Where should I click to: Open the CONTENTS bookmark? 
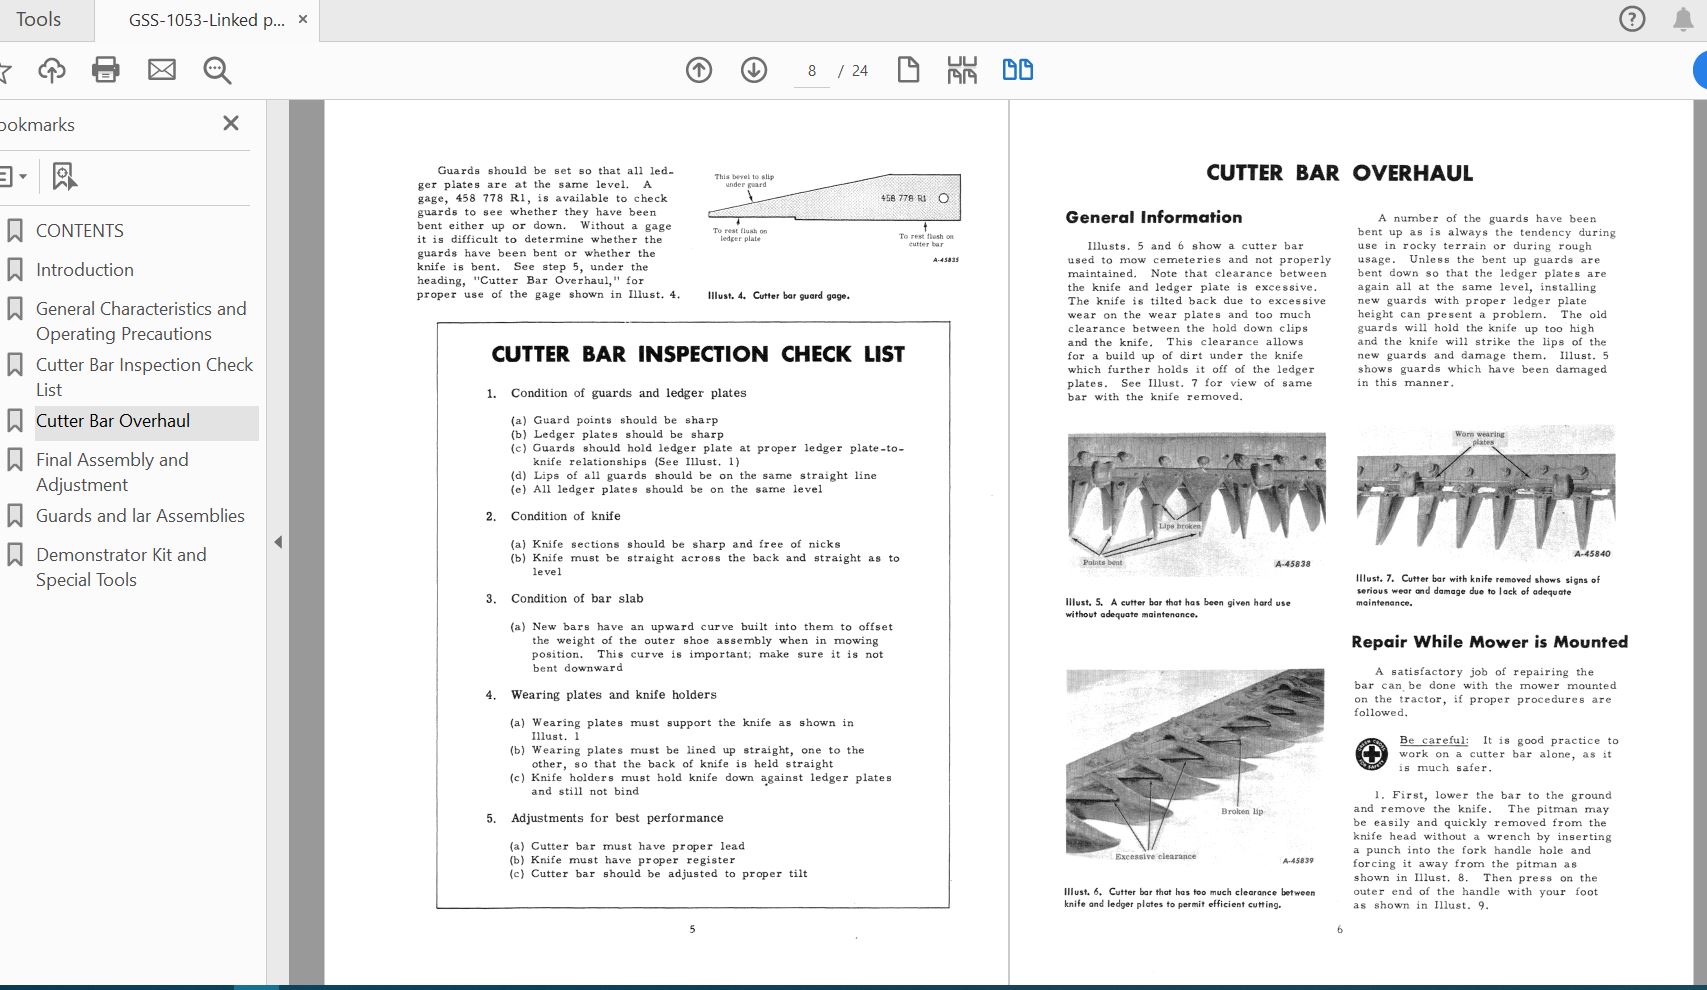pos(80,231)
